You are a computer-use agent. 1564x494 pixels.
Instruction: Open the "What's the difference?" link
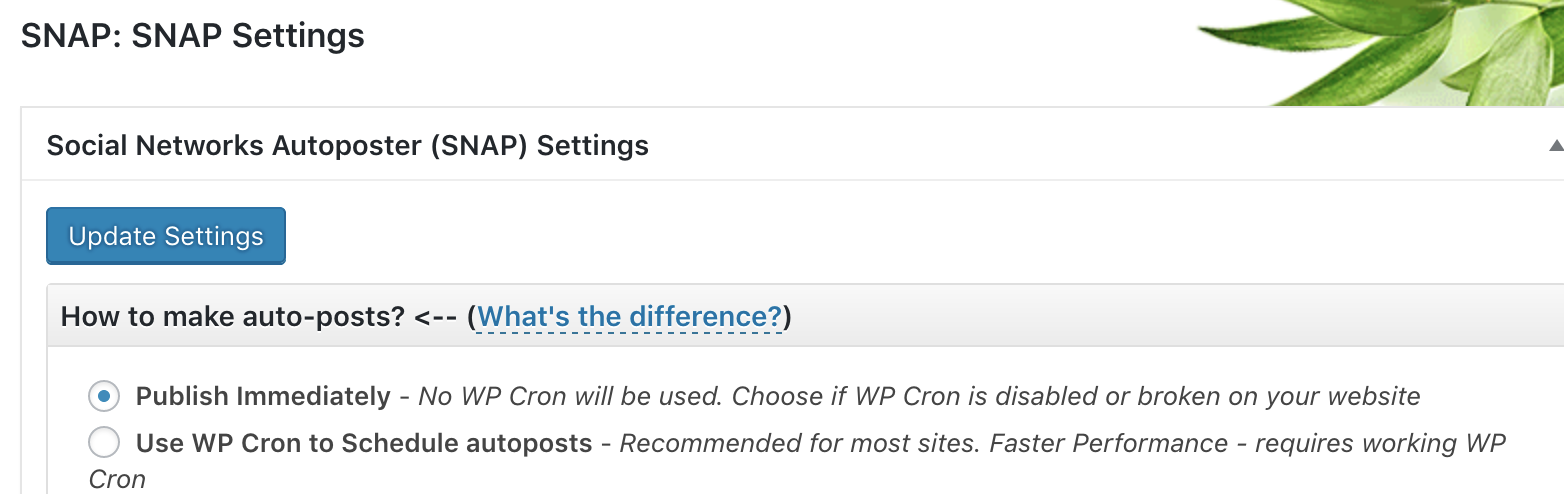point(629,317)
